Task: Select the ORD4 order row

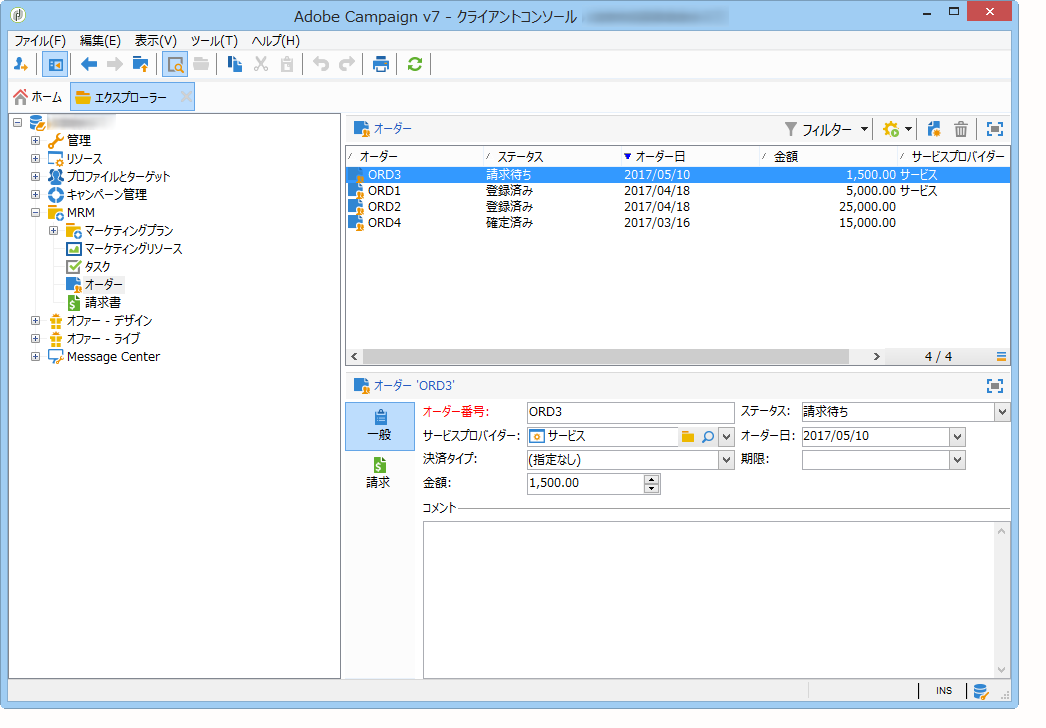Action: click(x=678, y=223)
